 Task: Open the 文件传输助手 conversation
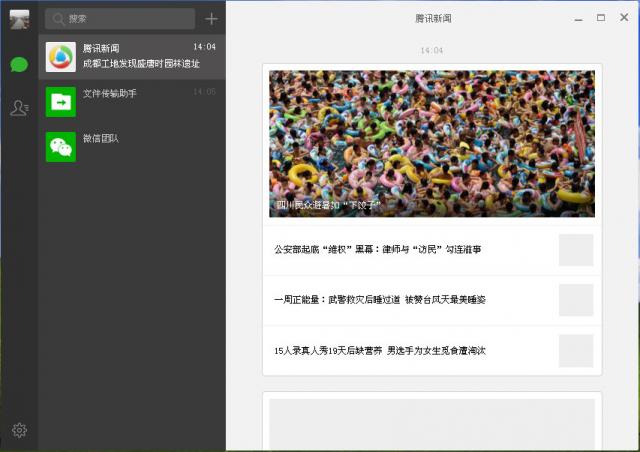132,102
